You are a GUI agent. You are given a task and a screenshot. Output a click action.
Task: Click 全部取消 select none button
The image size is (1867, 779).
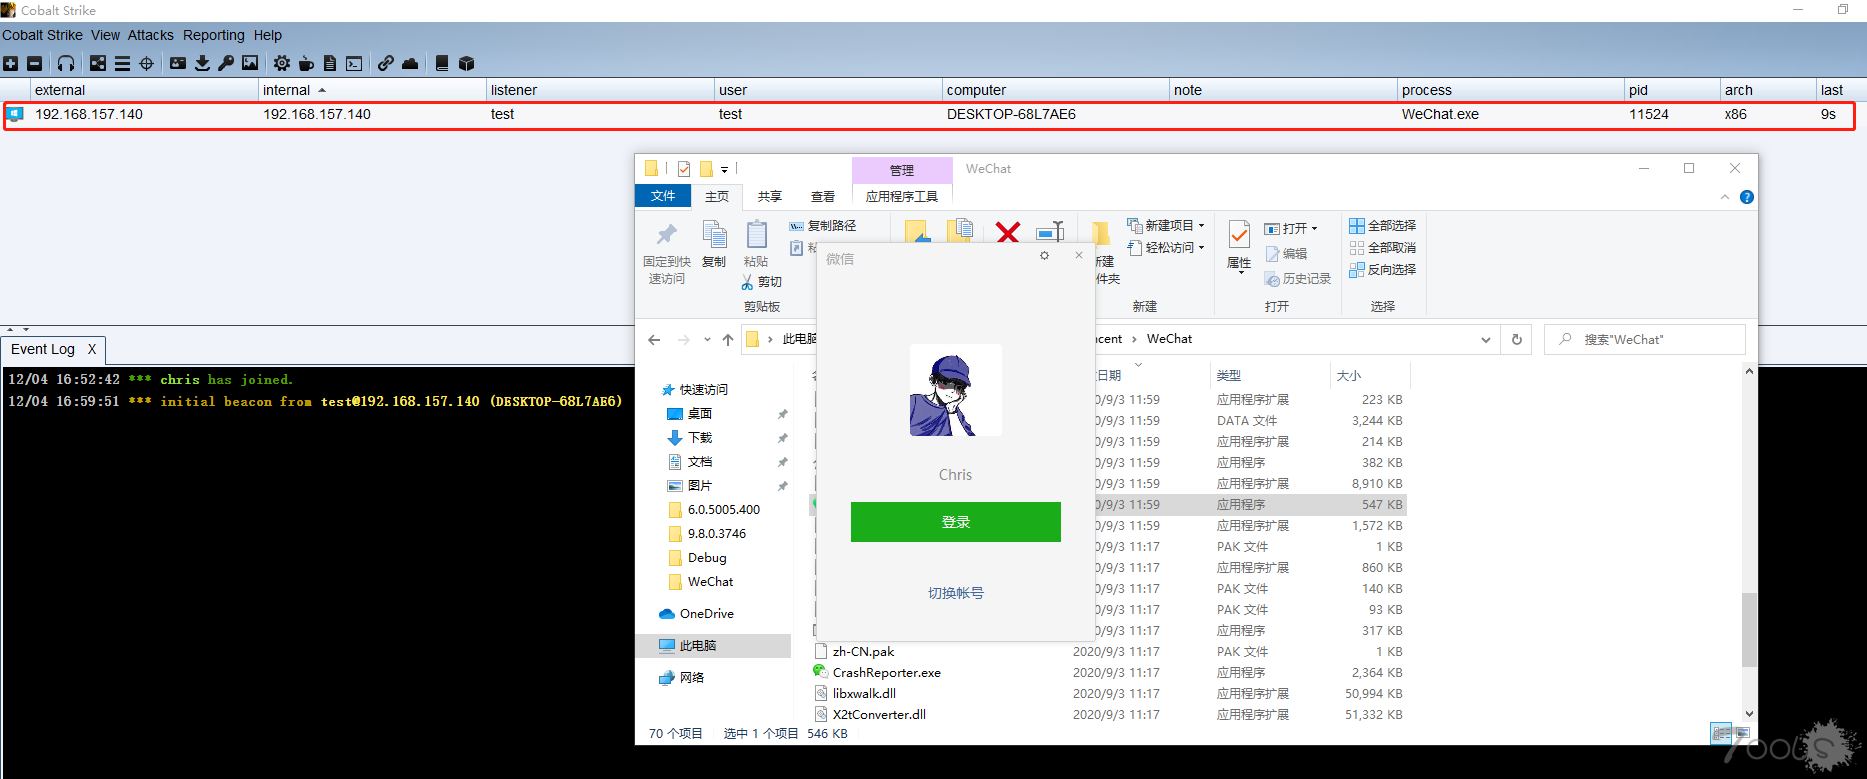pos(1383,248)
